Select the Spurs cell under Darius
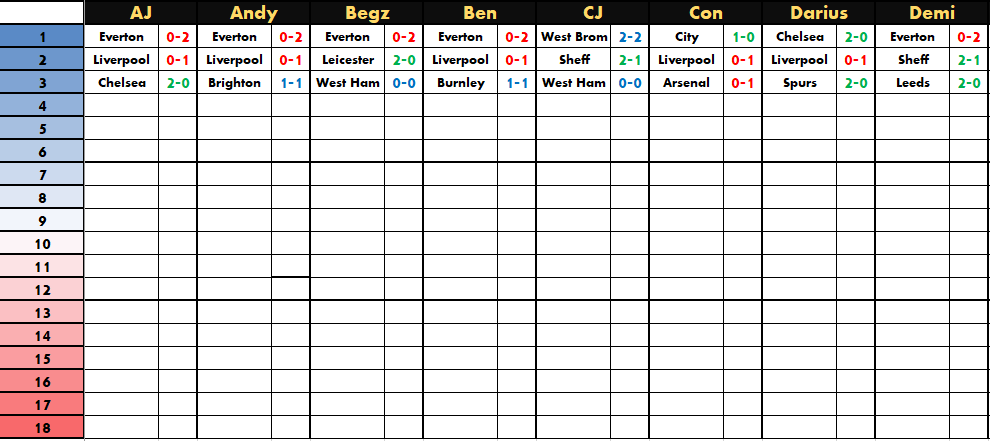Image resolution: width=990 pixels, height=441 pixels. (x=800, y=83)
